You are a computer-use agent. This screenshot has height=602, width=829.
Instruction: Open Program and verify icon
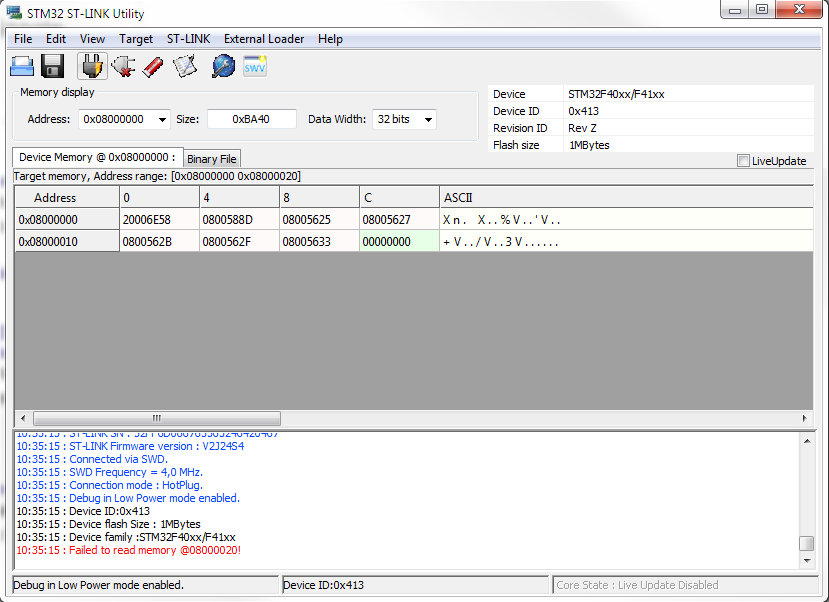(185, 67)
